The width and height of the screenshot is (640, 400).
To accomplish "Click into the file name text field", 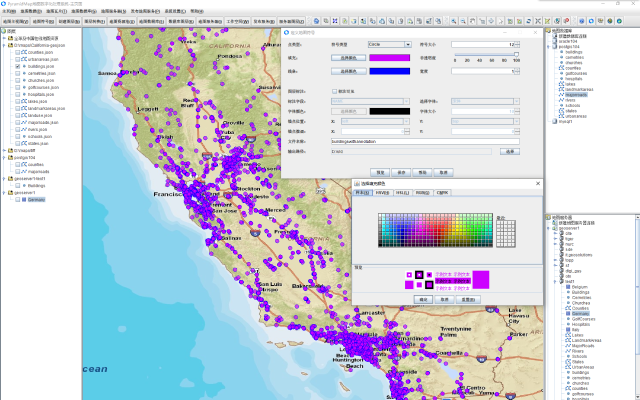I will pyautogui.click(x=425, y=141).
